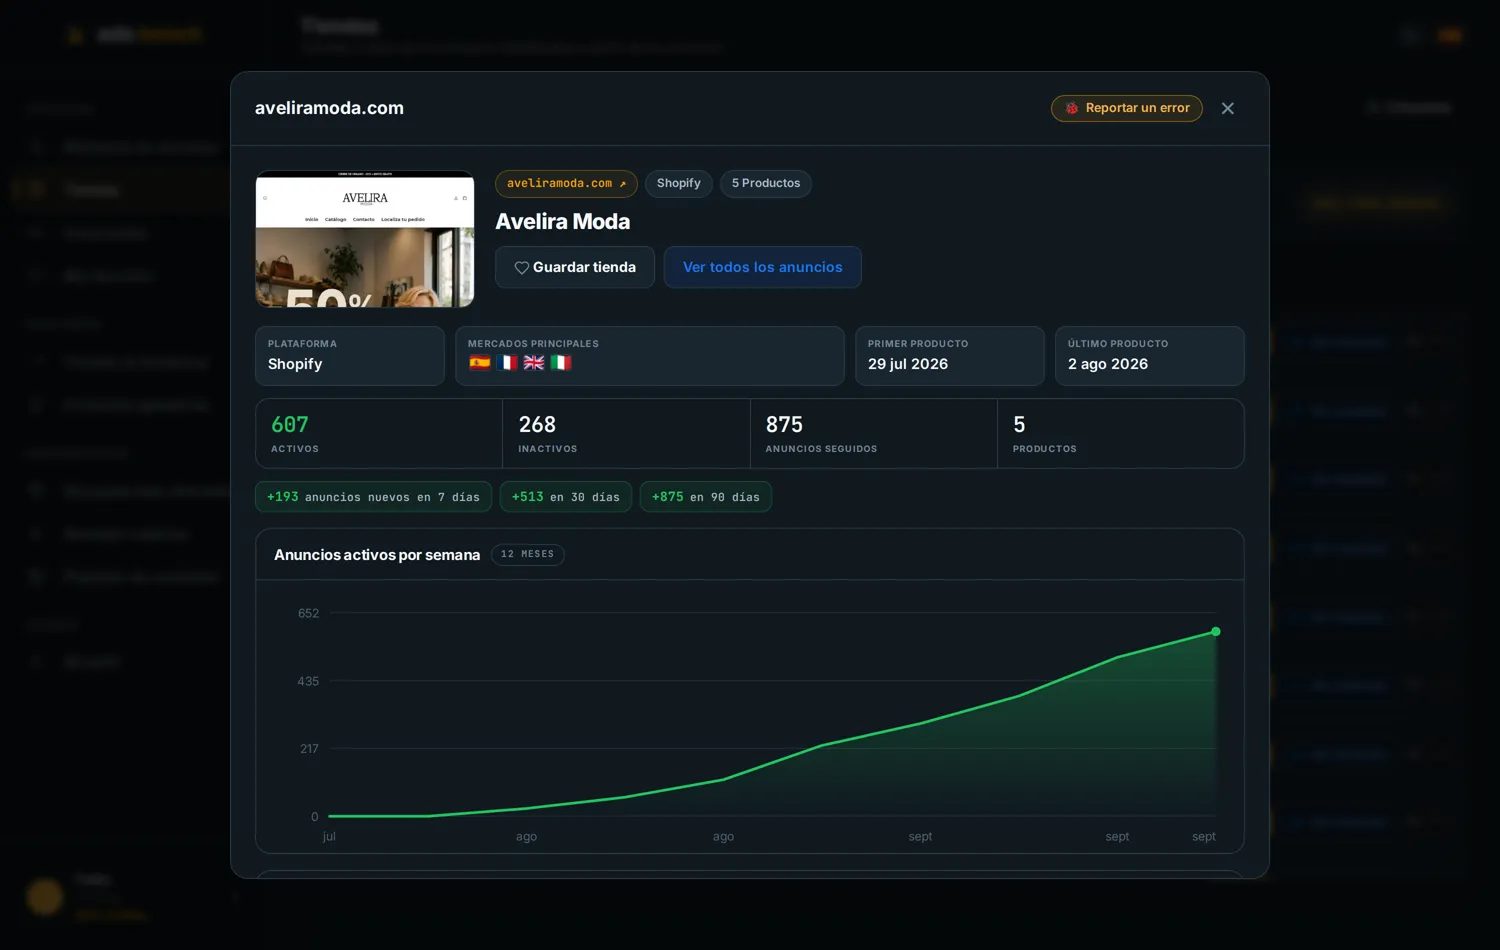Click the 'Avelira Moda' store name heading

coord(563,222)
